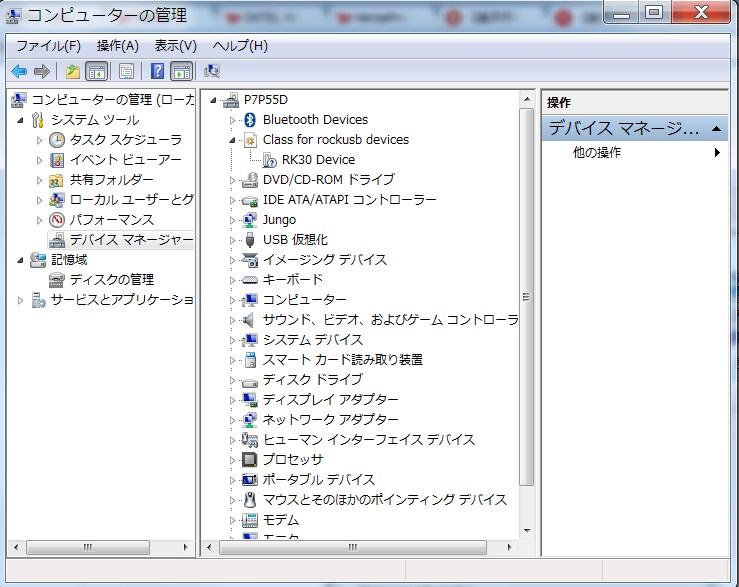
Task: Click the Forward arrow toolbar icon
Action: click(x=42, y=72)
